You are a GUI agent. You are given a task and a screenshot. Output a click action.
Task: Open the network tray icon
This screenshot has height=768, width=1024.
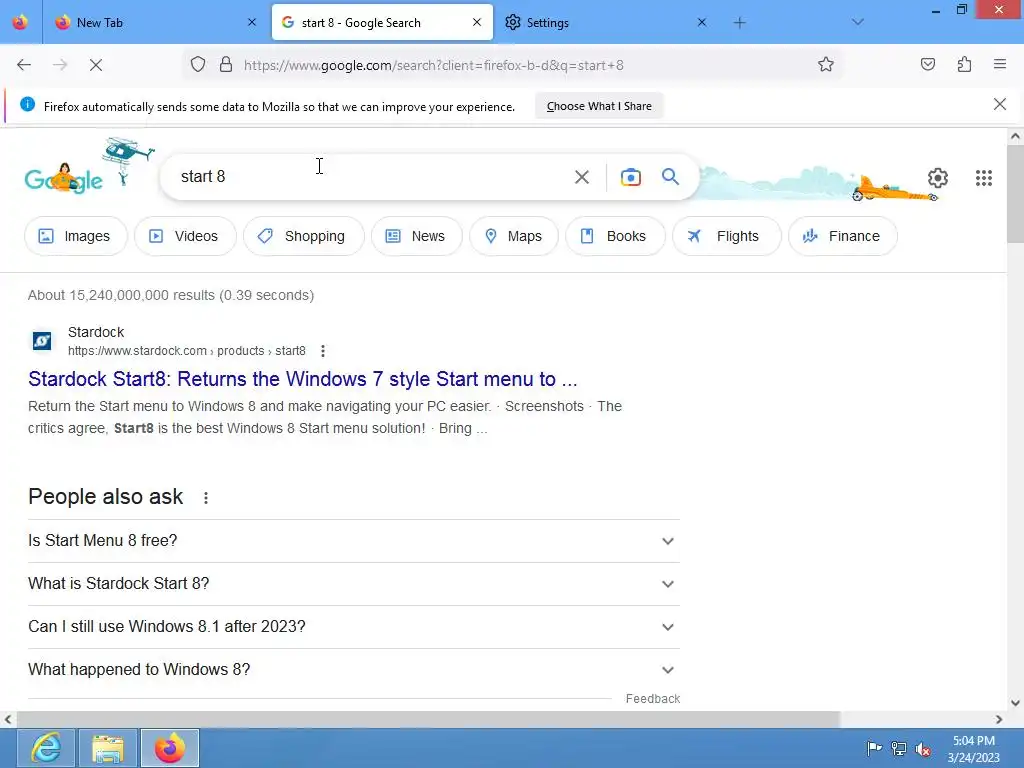point(899,748)
